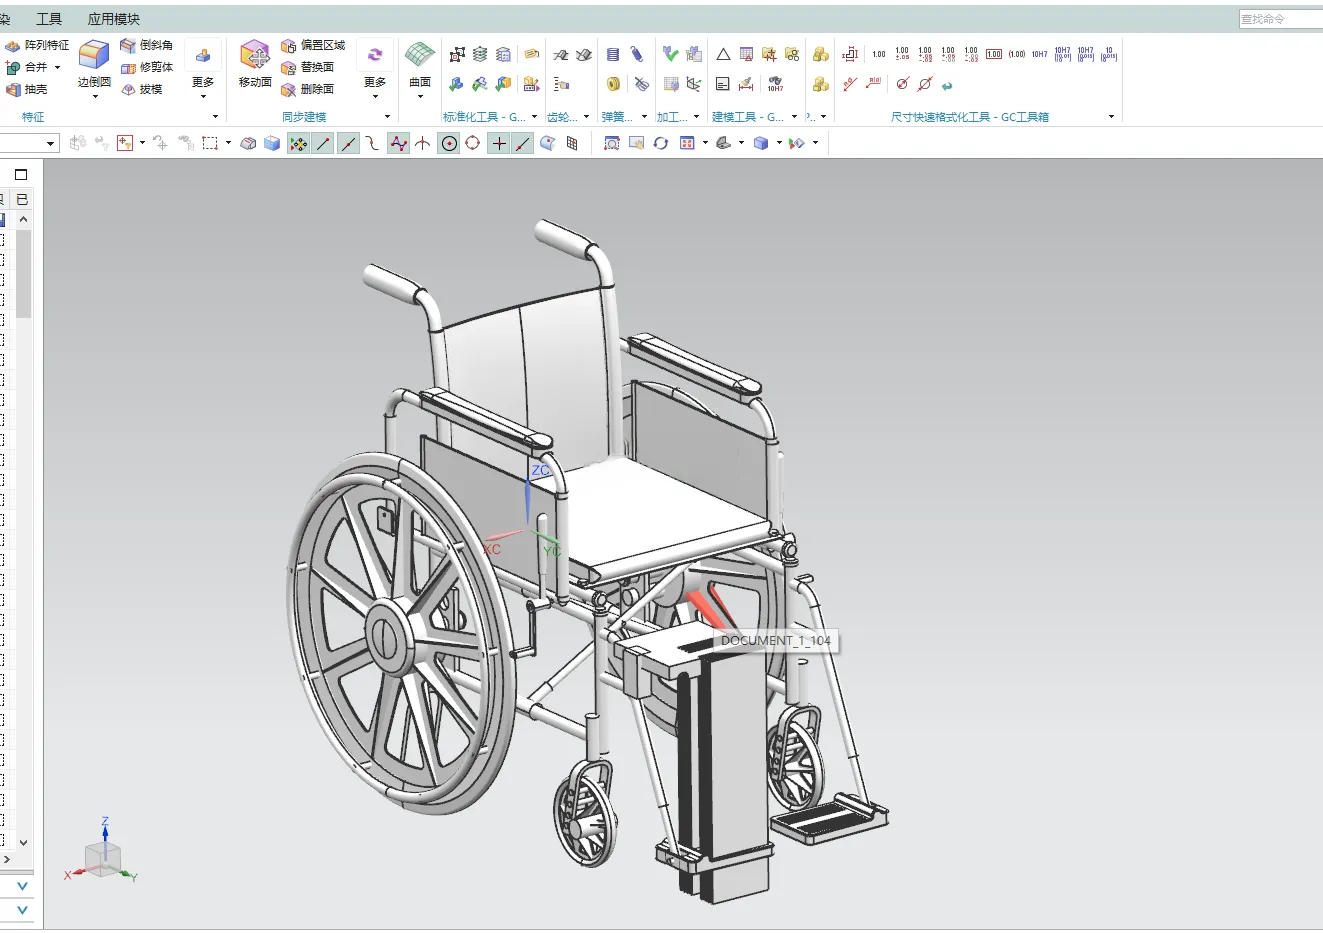Toggle the arc center snap point option
Viewport: 1323px width, 933px height.
pyautogui.click(x=449, y=144)
